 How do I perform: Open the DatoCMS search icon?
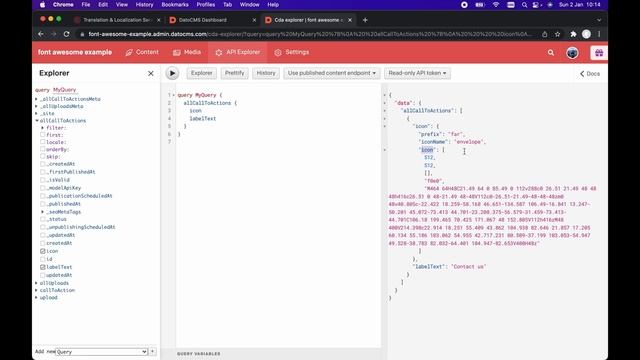coord(551,53)
